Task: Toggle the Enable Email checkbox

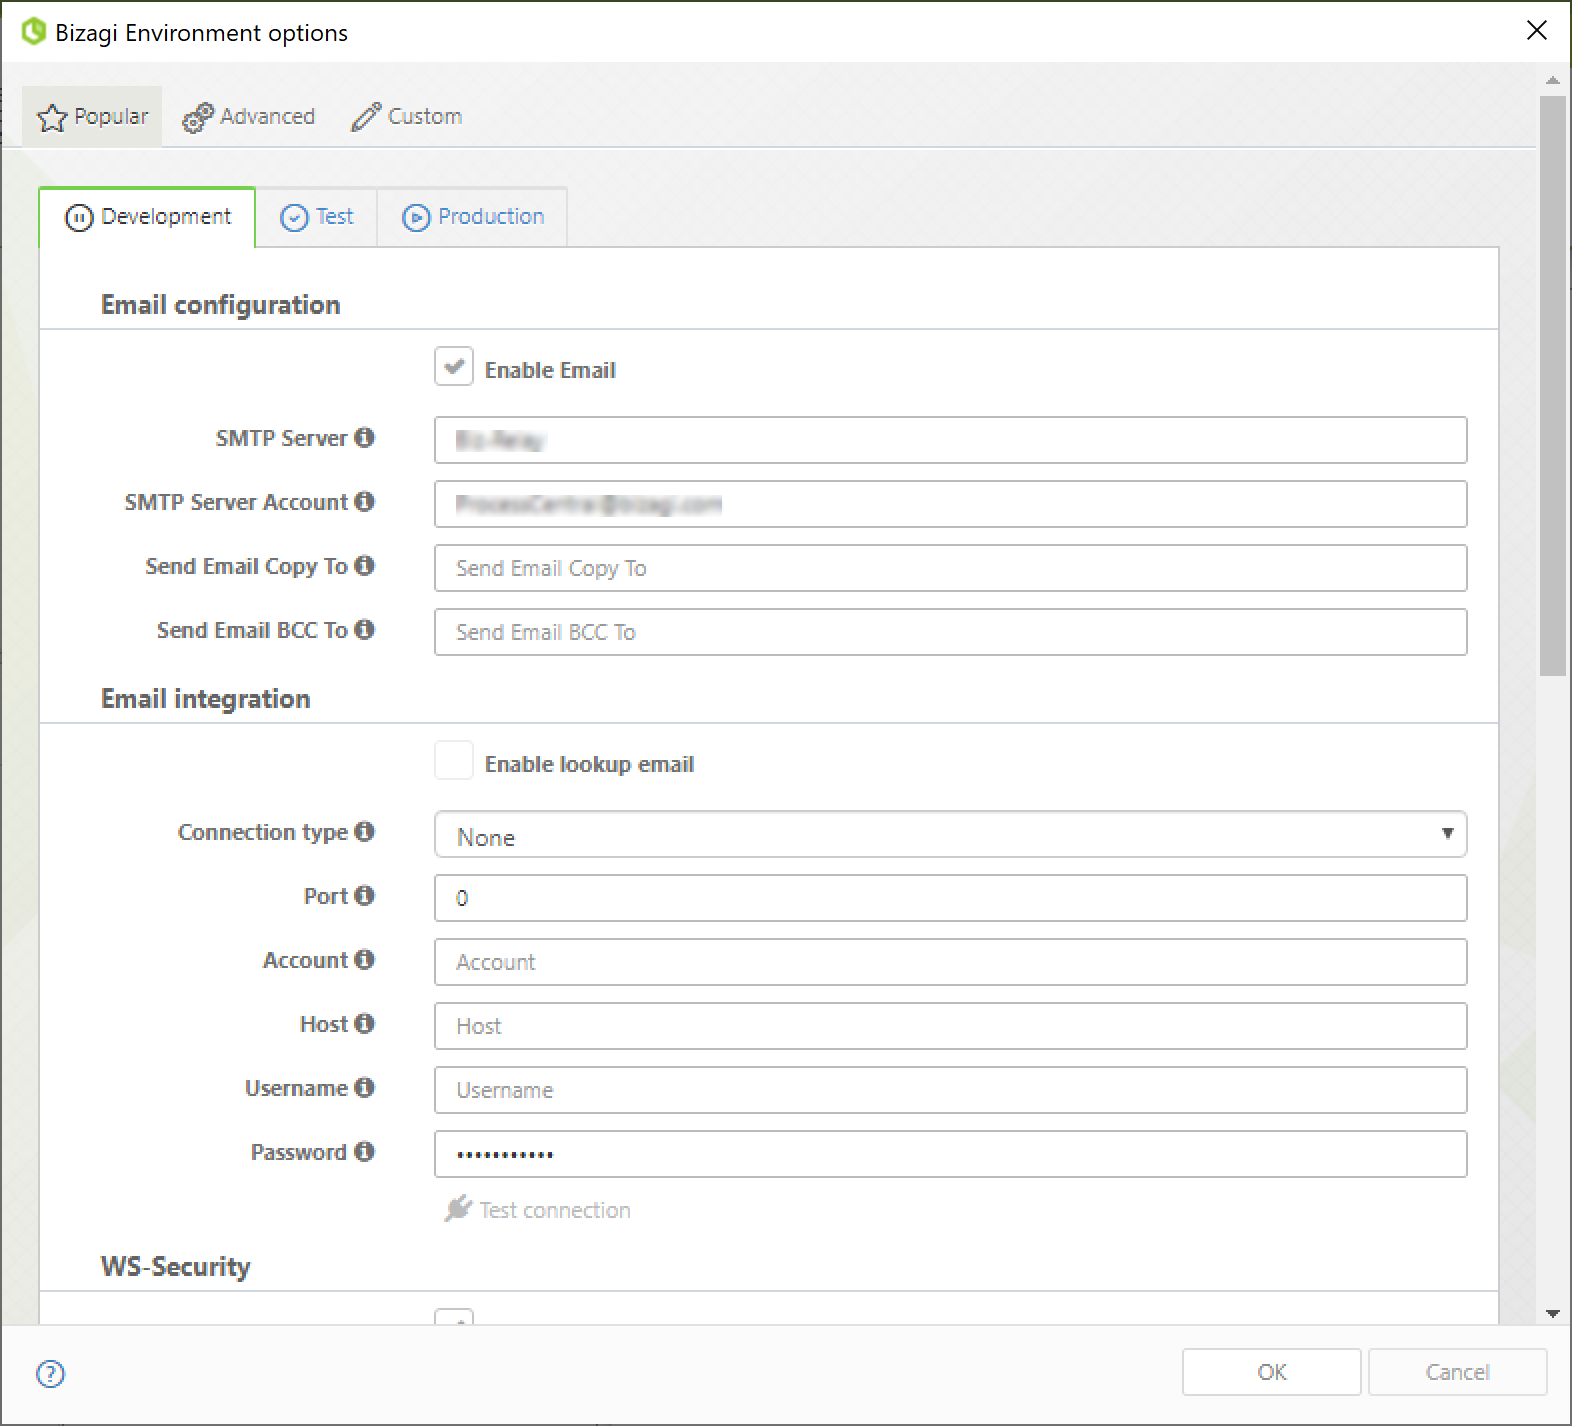Action: 454,367
